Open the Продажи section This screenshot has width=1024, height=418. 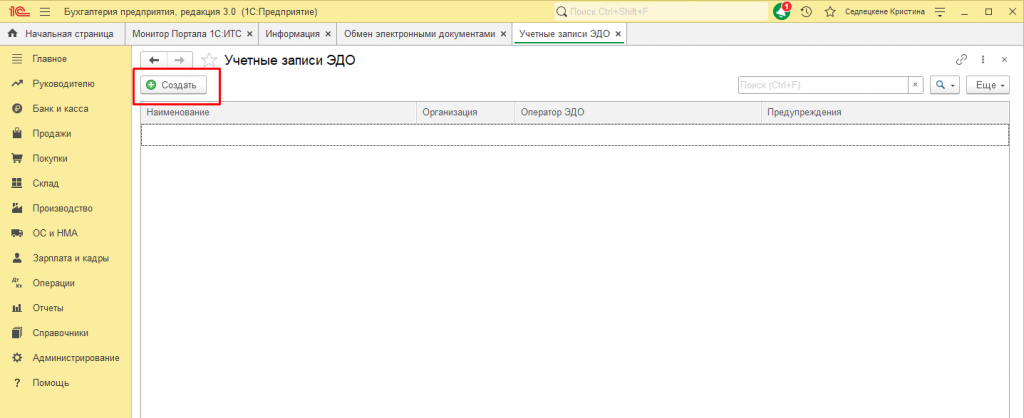52,133
